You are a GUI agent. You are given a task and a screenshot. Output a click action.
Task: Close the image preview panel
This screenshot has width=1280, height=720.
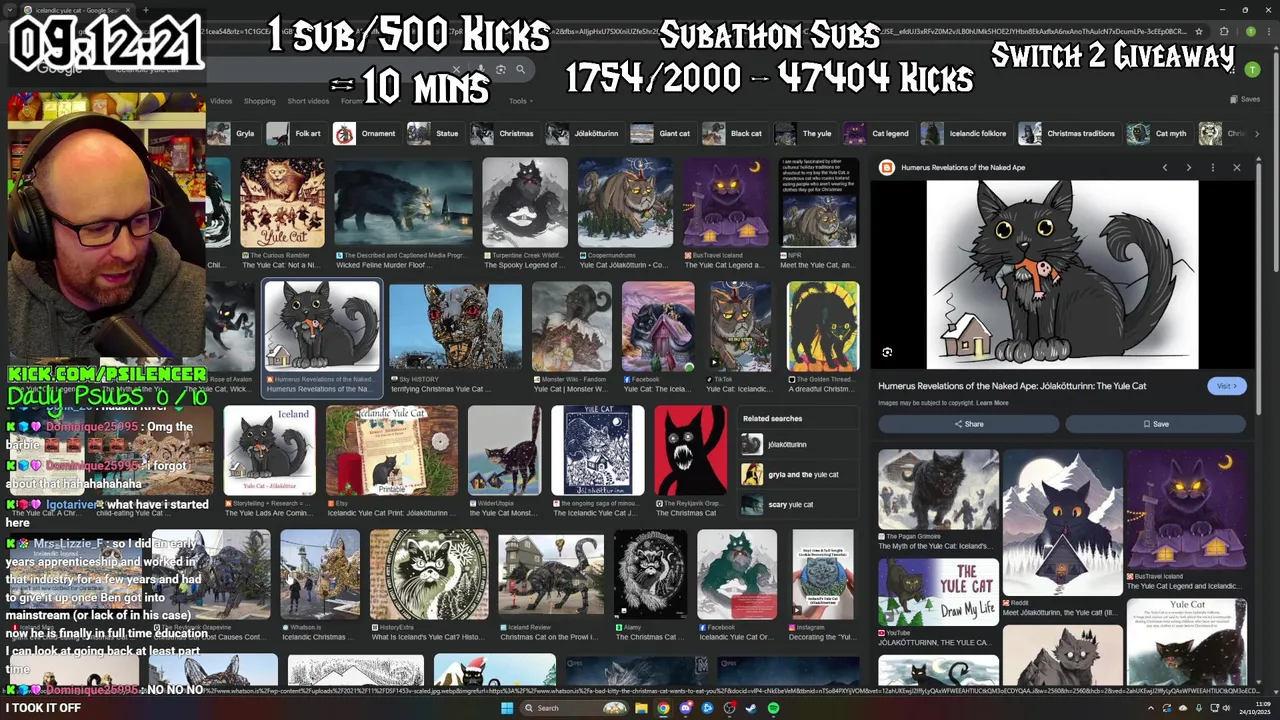tap(1237, 168)
